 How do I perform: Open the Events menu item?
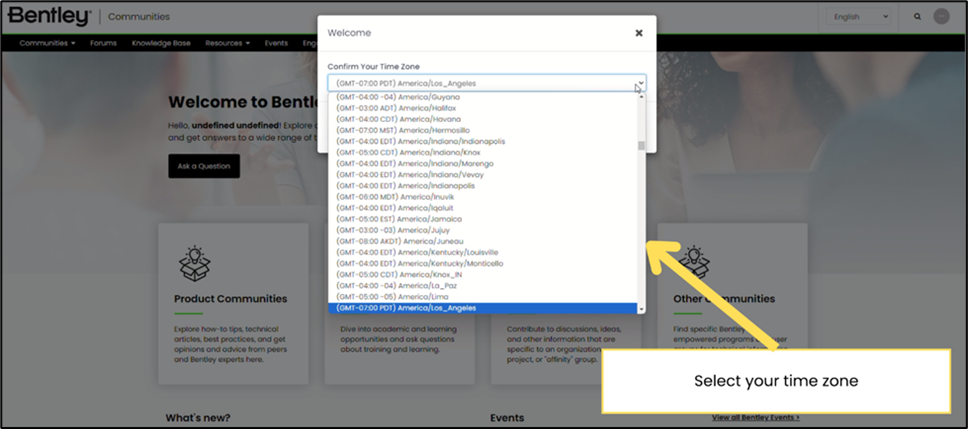coord(276,43)
